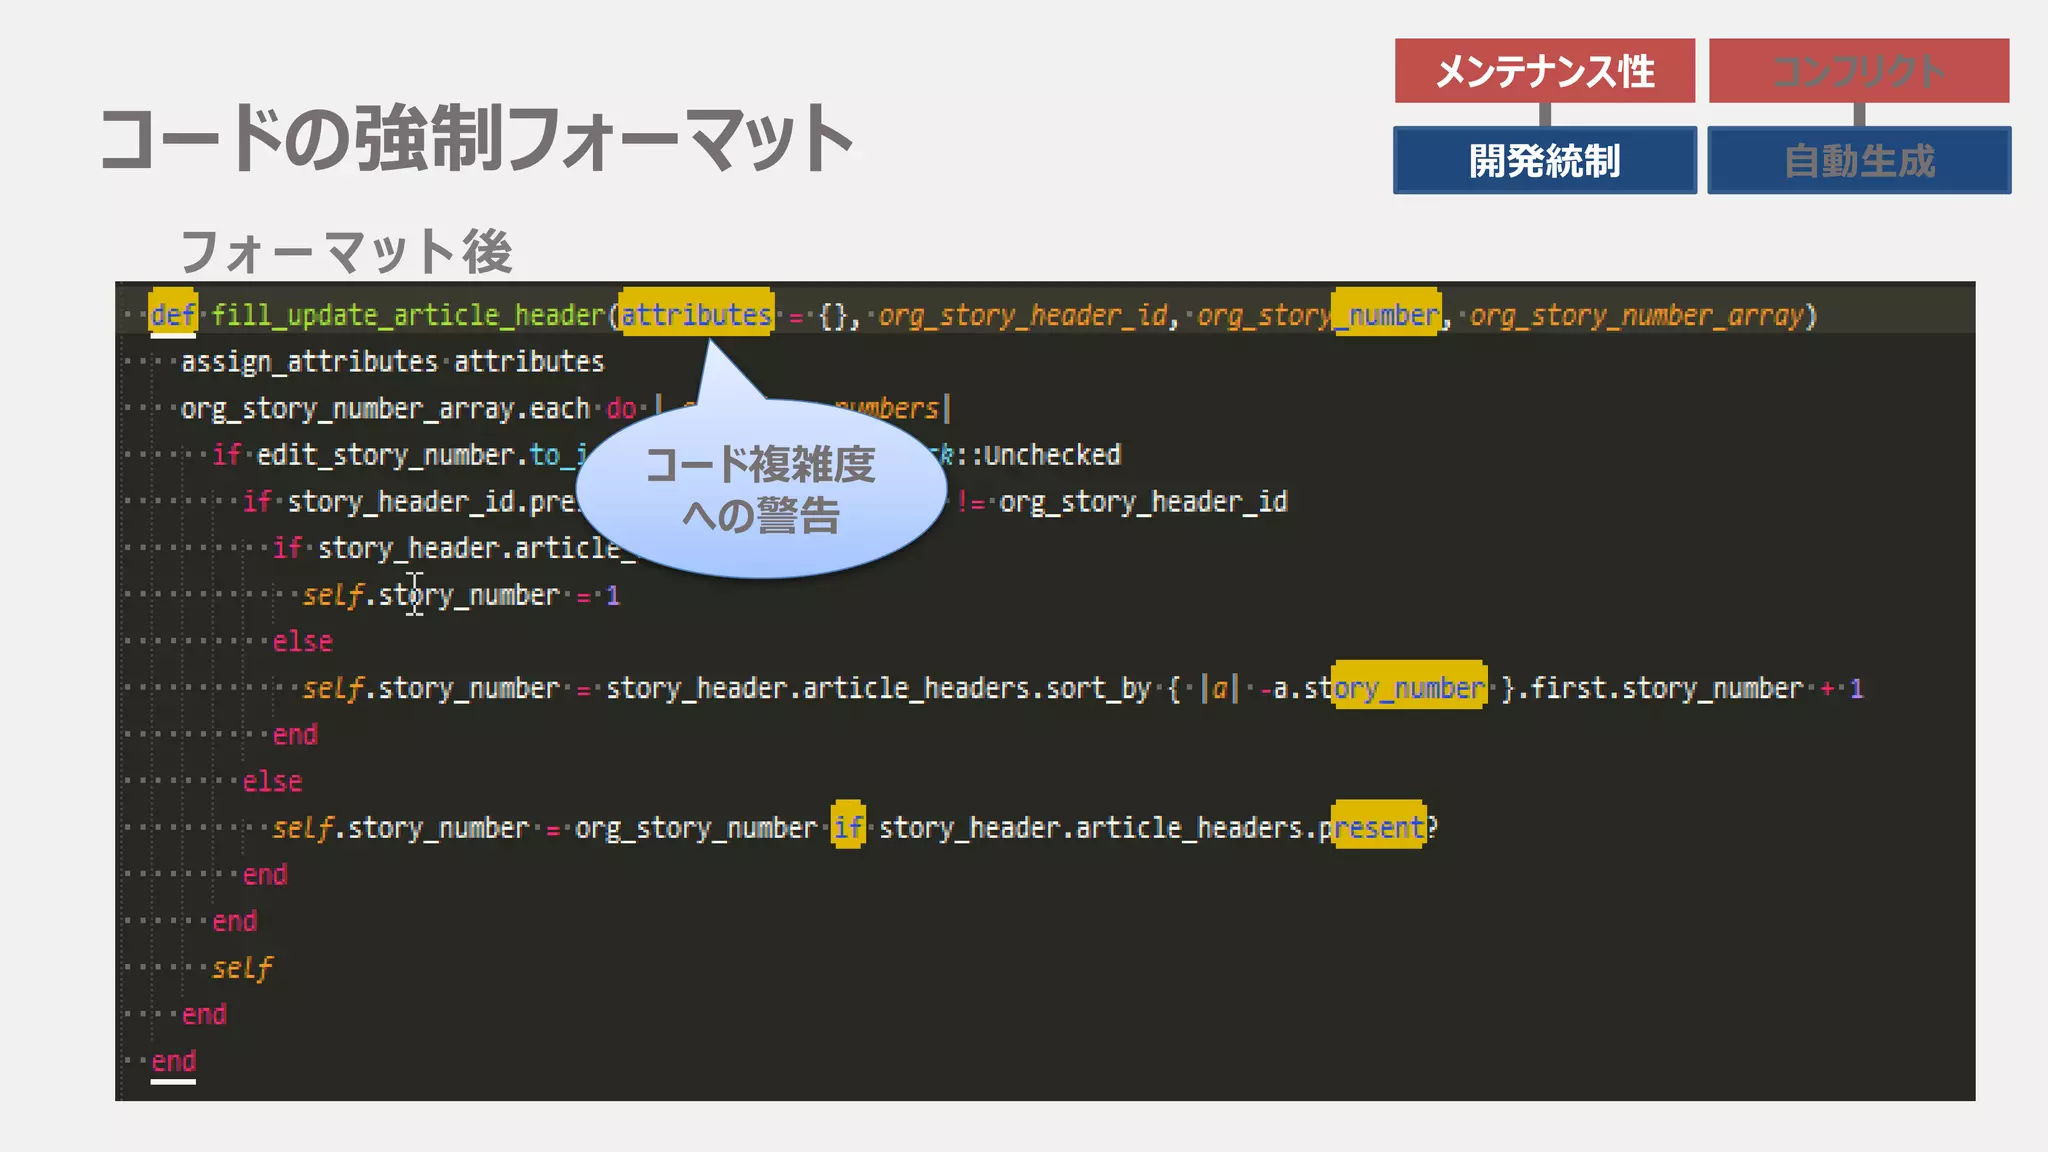Click the コンフリクト red box

pyautogui.click(x=1859, y=71)
